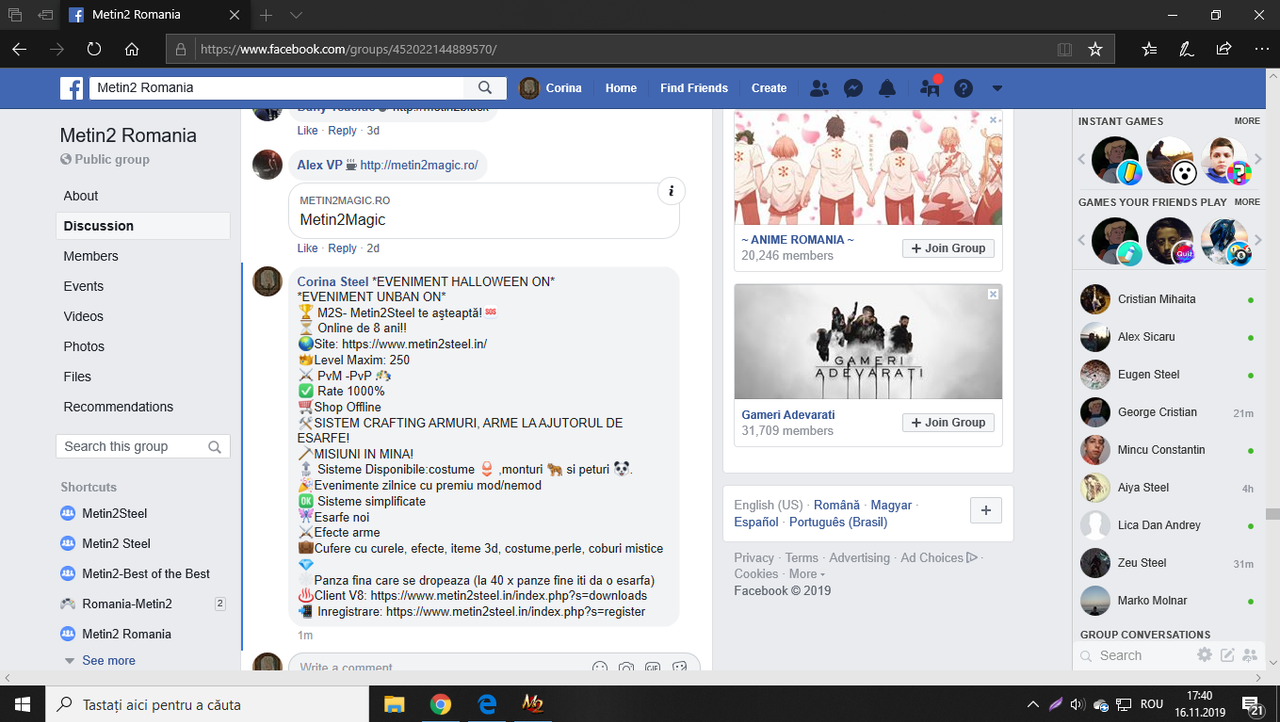Click new message compose icon in chat

pyautogui.click(x=1228, y=655)
